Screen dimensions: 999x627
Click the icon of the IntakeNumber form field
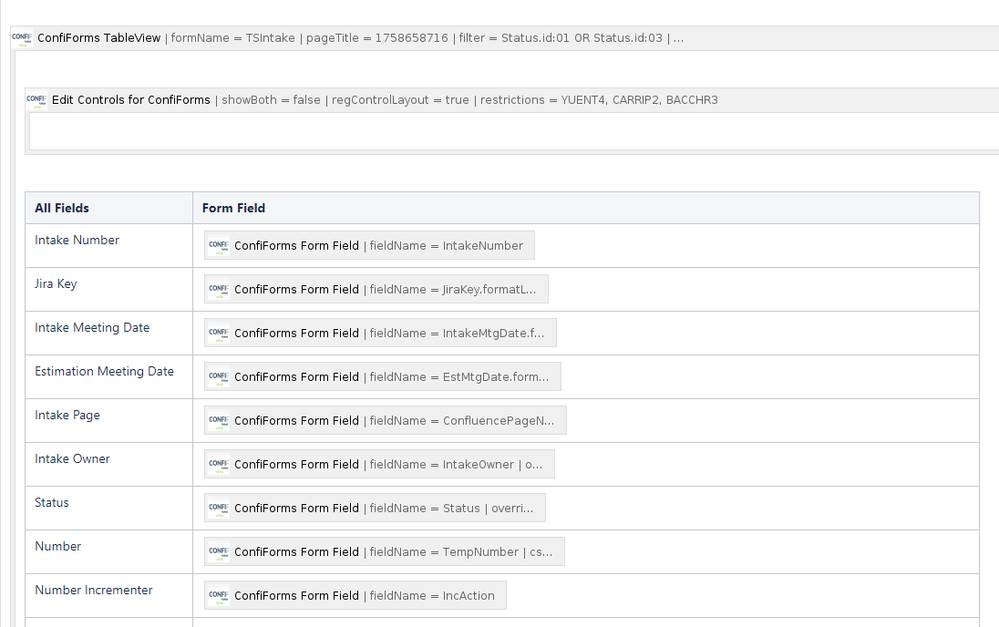click(x=219, y=245)
